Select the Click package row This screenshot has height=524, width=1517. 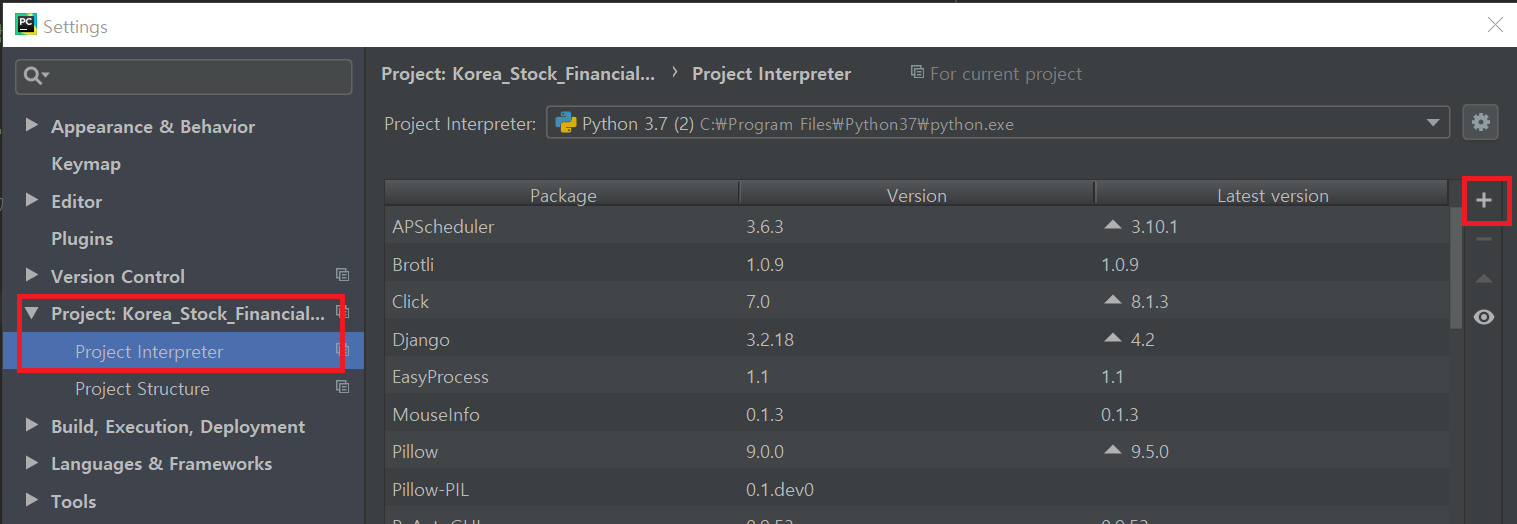click(917, 302)
